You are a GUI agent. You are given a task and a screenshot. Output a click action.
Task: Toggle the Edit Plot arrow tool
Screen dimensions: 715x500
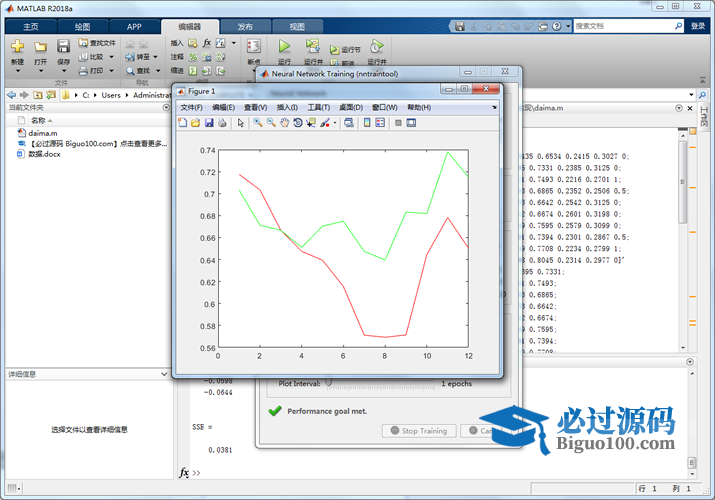(241, 123)
